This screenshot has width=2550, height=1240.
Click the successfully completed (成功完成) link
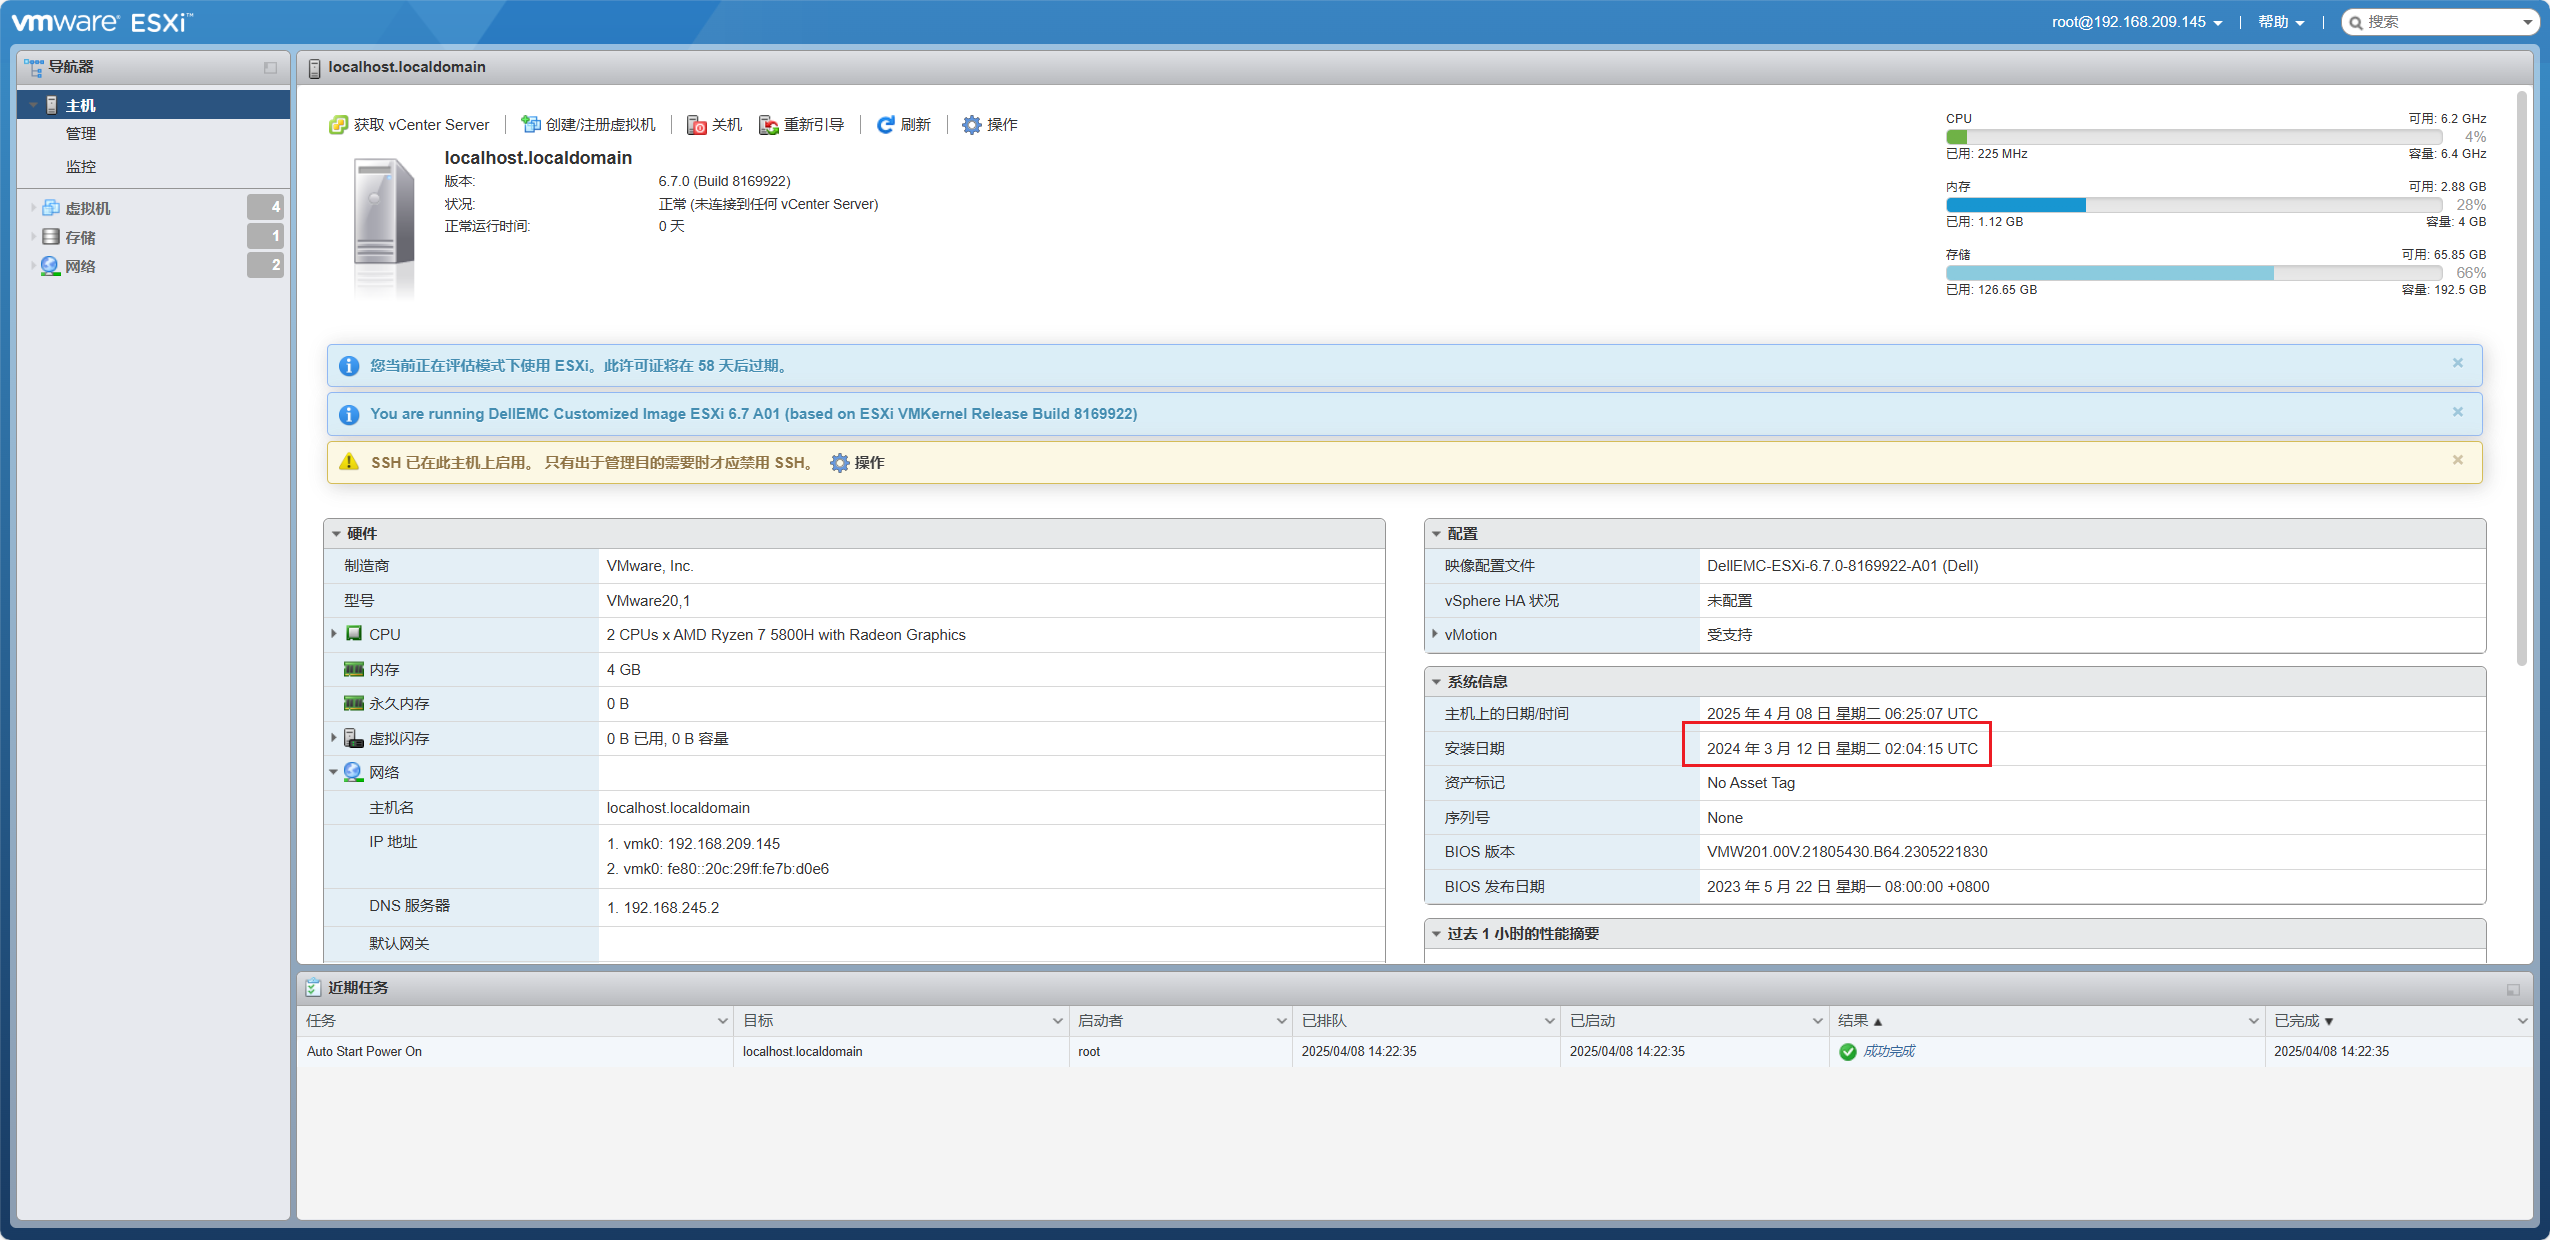pos(1888,1051)
